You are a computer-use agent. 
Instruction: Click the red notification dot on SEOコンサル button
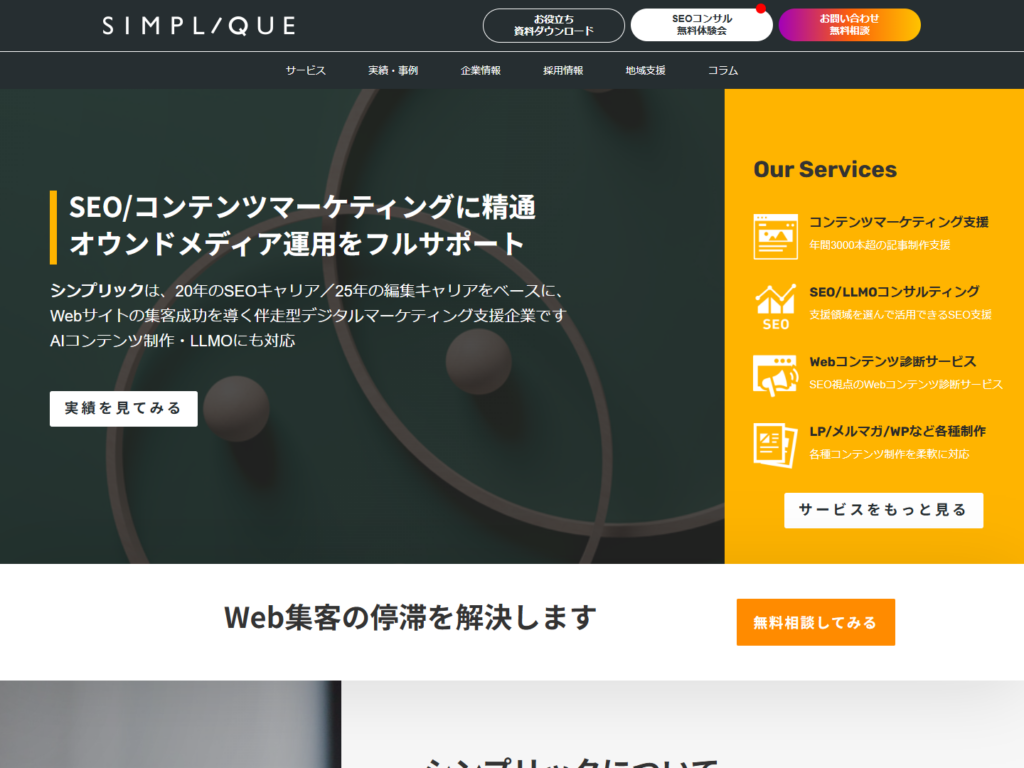(x=760, y=9)
